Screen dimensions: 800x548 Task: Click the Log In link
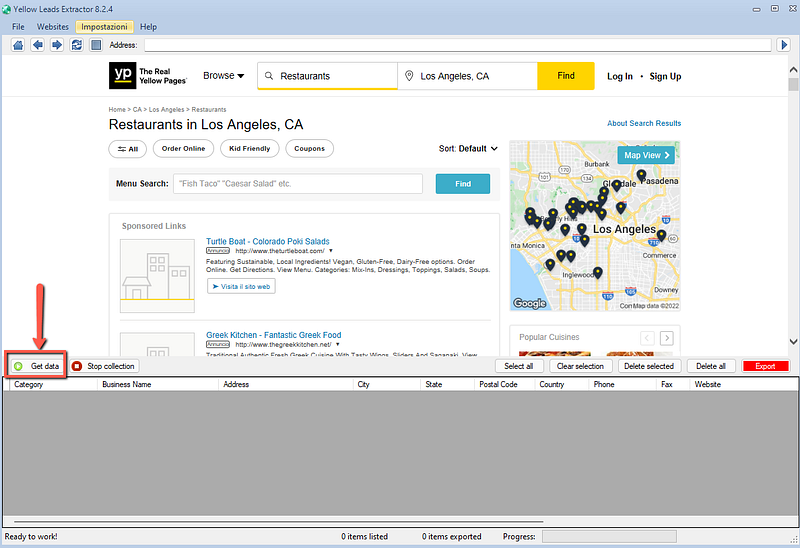619,76
